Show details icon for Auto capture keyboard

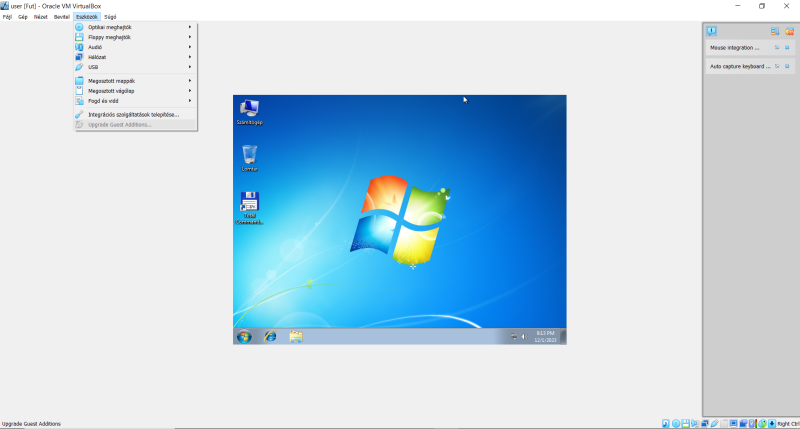pos(777,66)
